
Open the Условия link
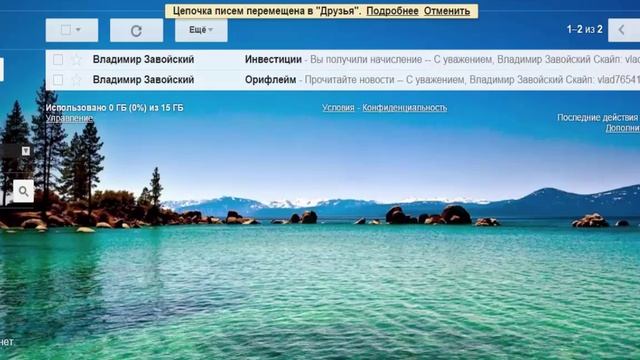(x=338, y=108)
